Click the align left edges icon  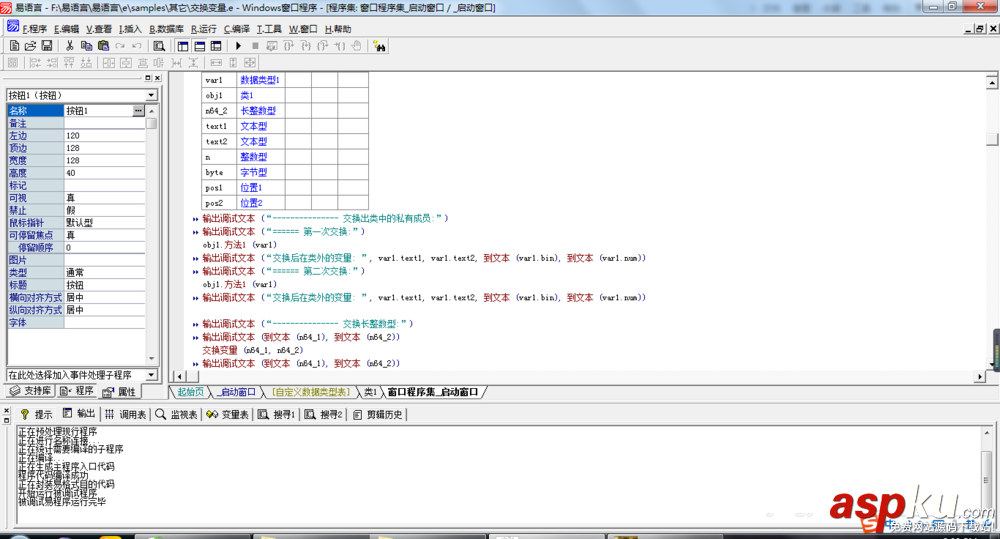(x=35, y=63)
